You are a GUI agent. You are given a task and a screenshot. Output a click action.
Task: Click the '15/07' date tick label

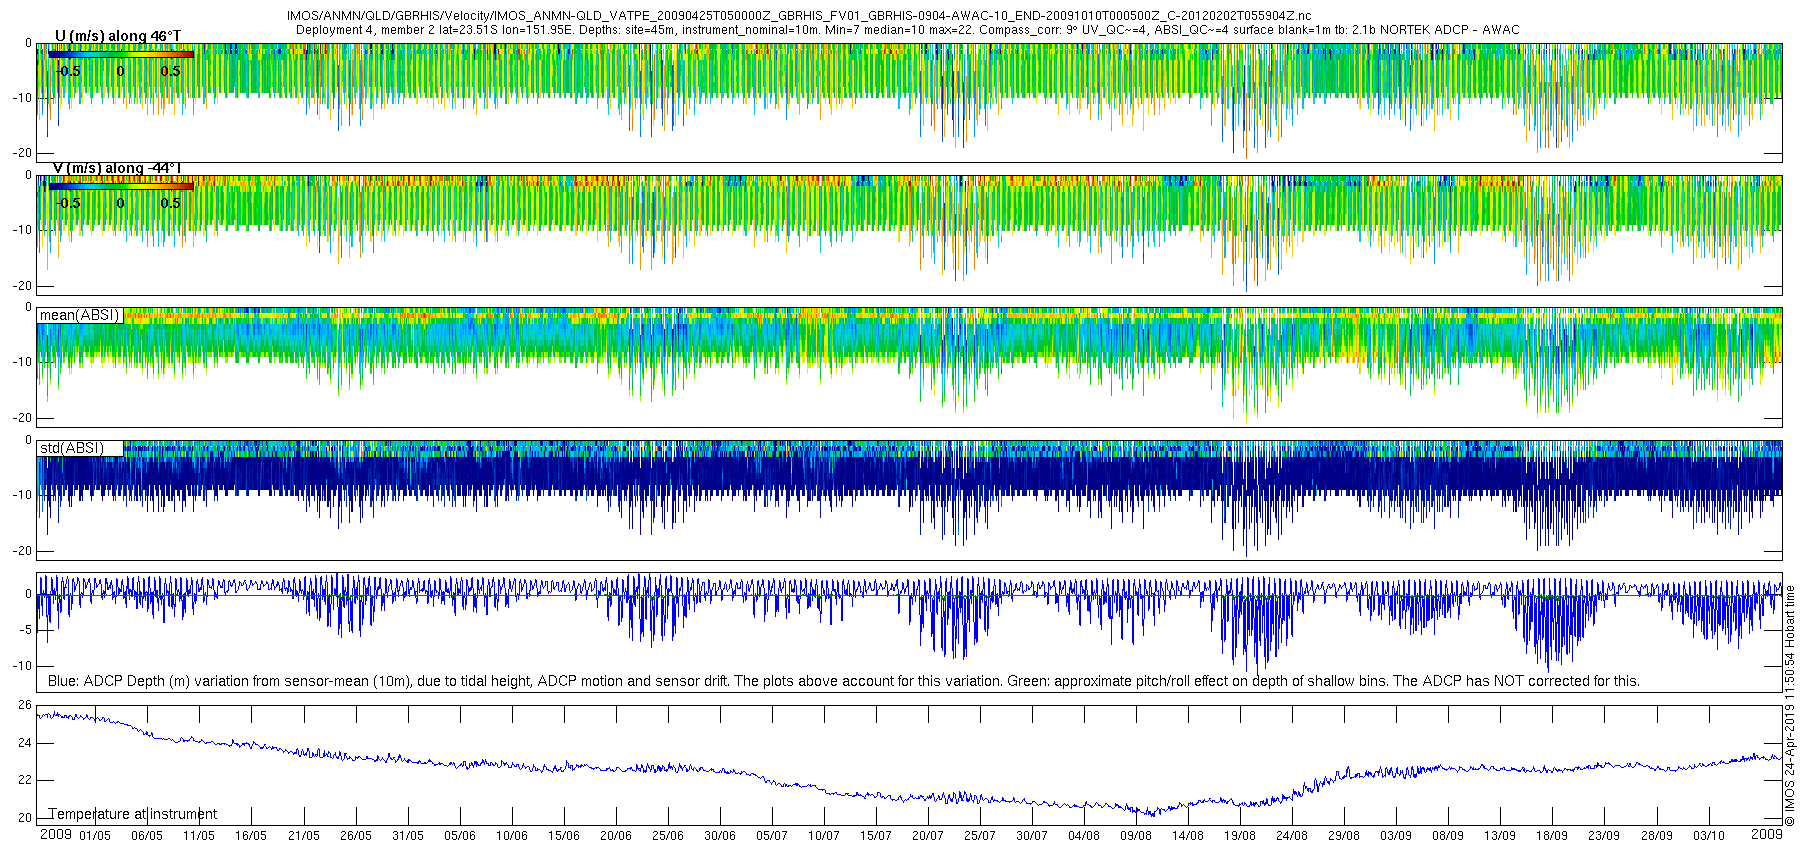(876, 836)
